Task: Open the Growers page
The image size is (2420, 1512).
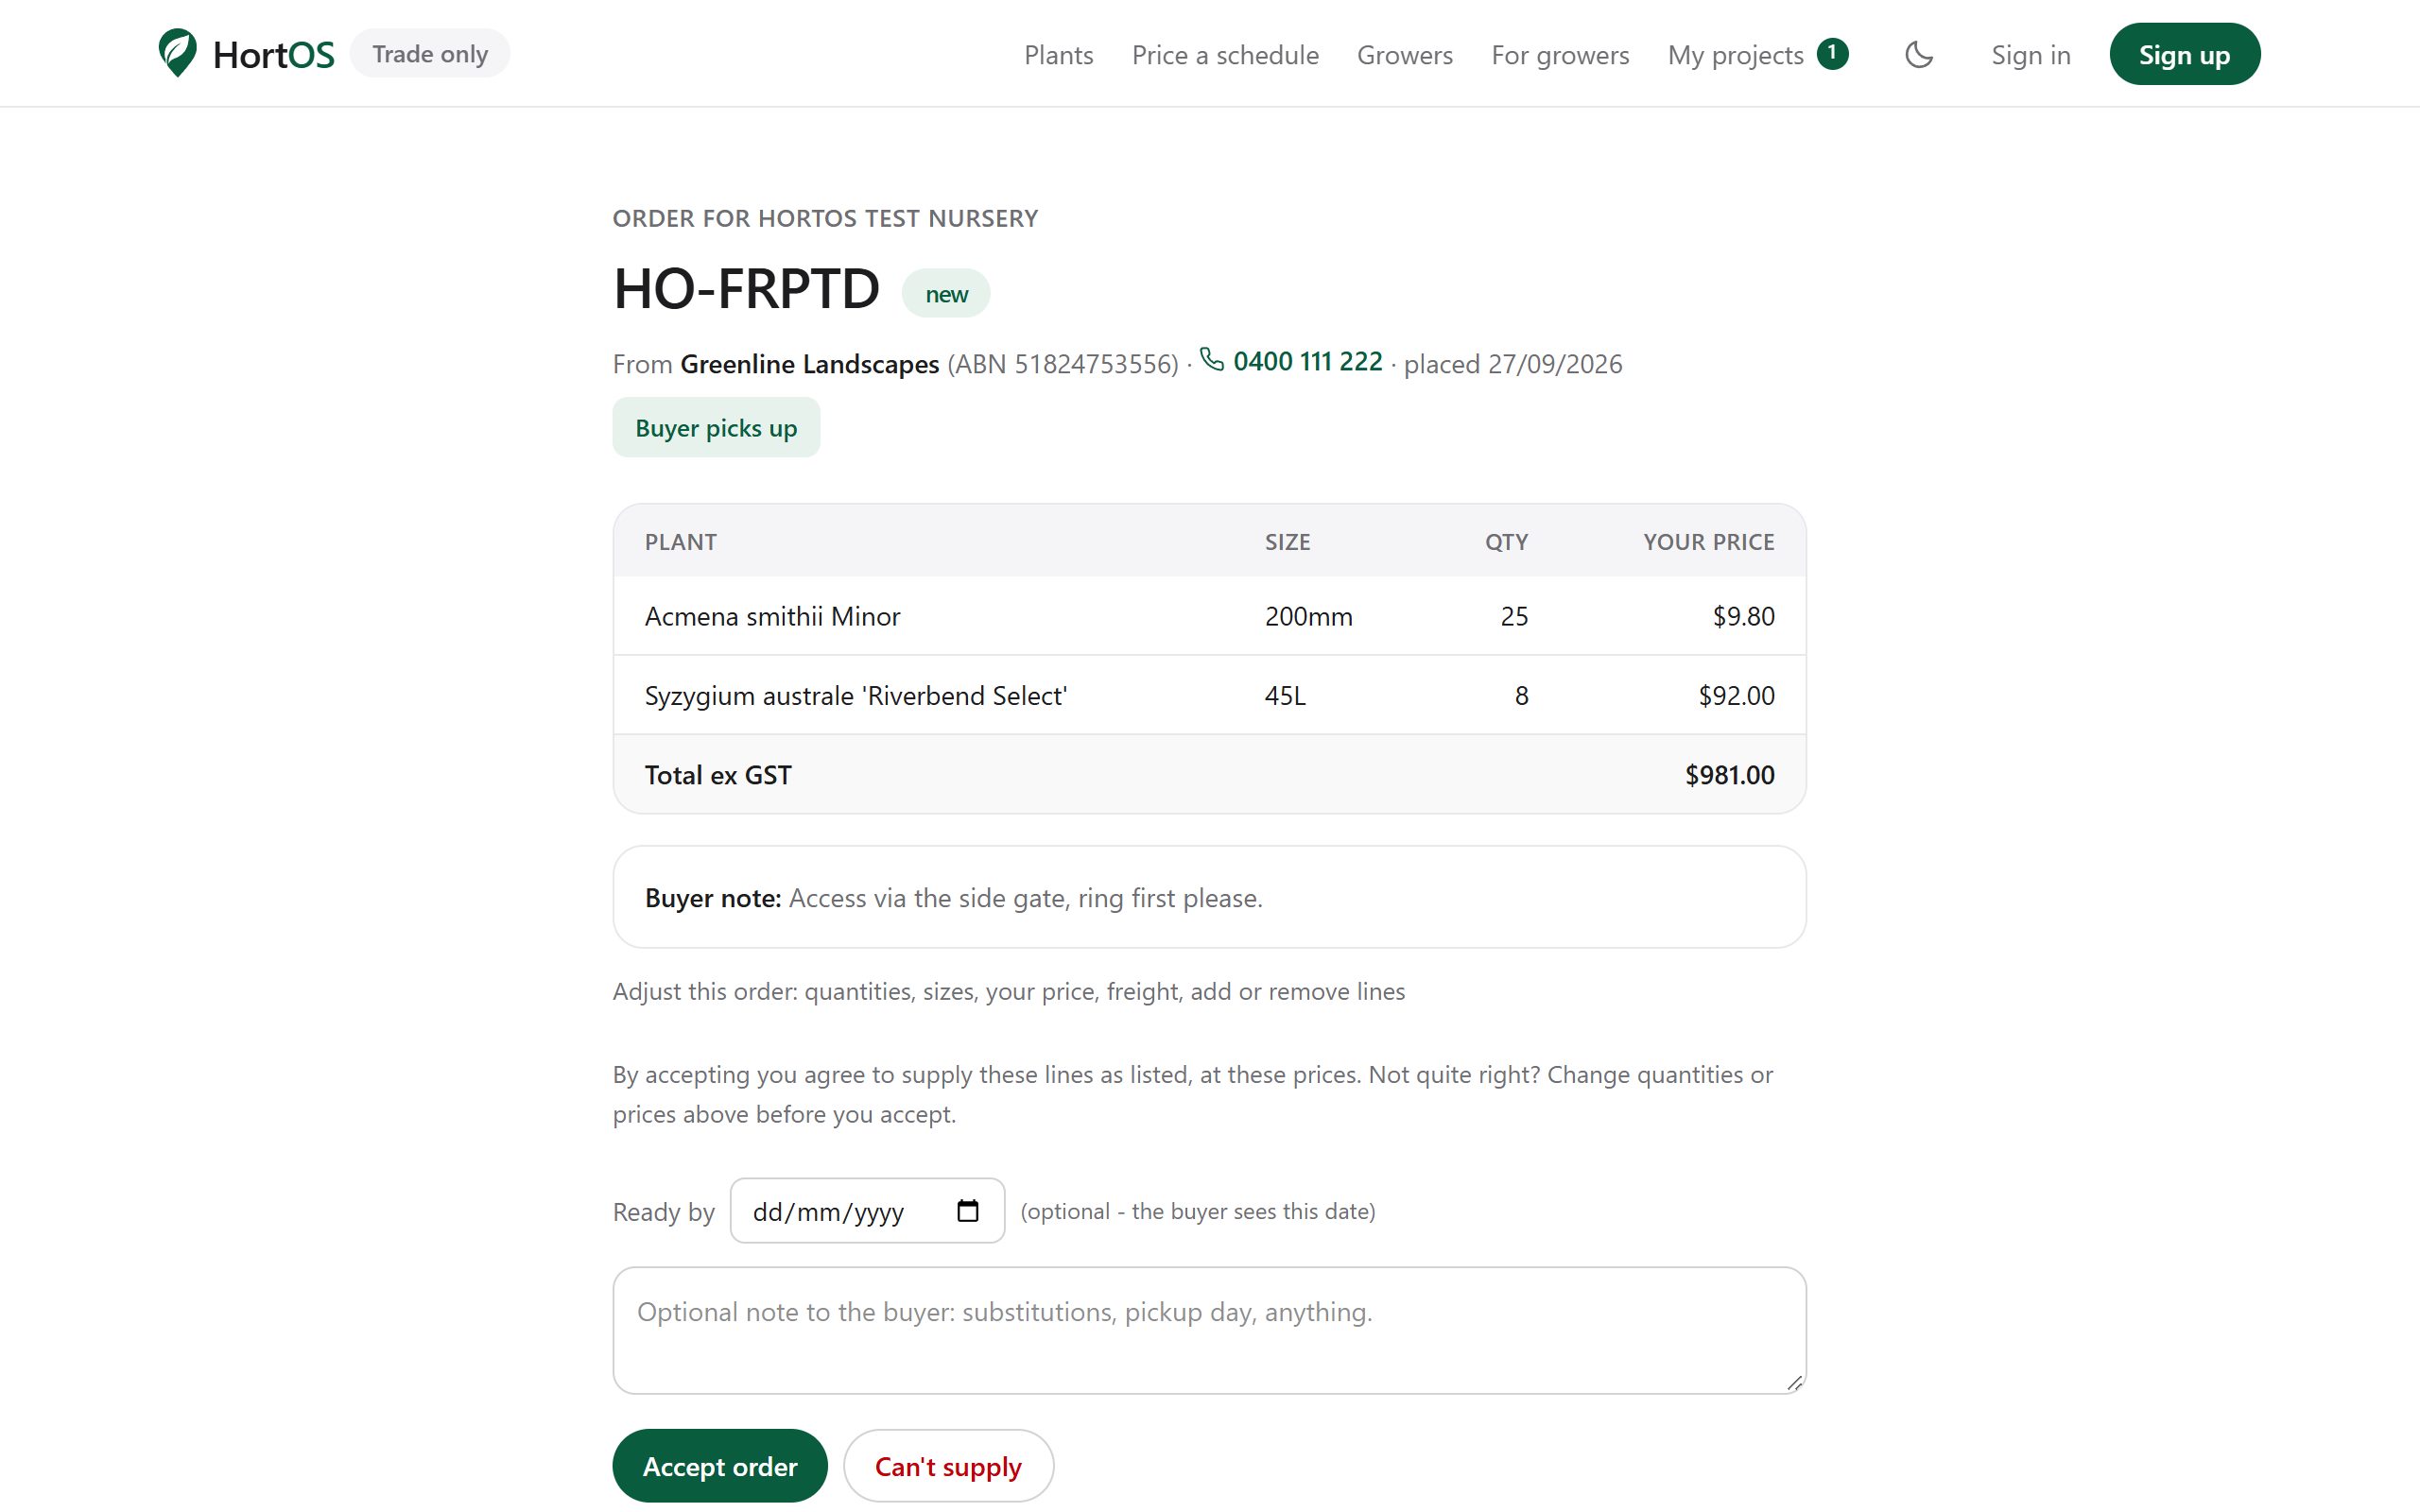Action: coord(1404,54)
